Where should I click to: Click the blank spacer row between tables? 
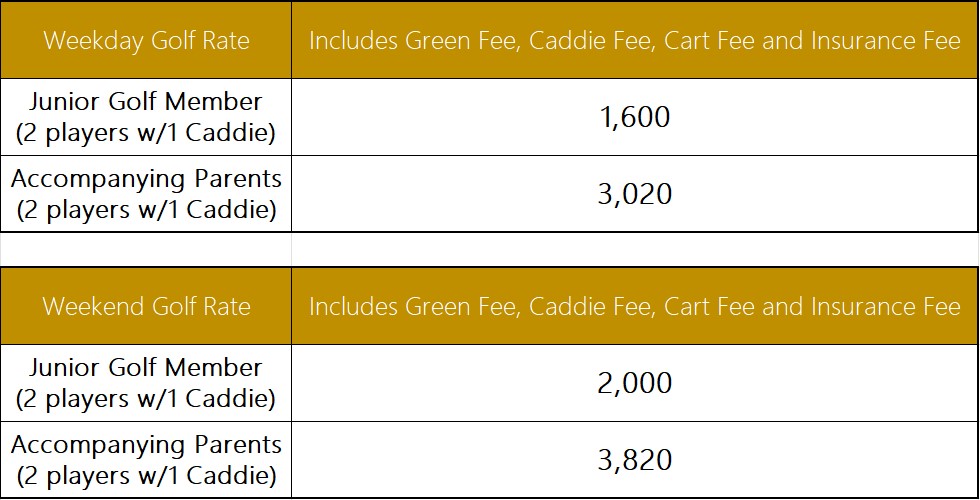point(490,249)
